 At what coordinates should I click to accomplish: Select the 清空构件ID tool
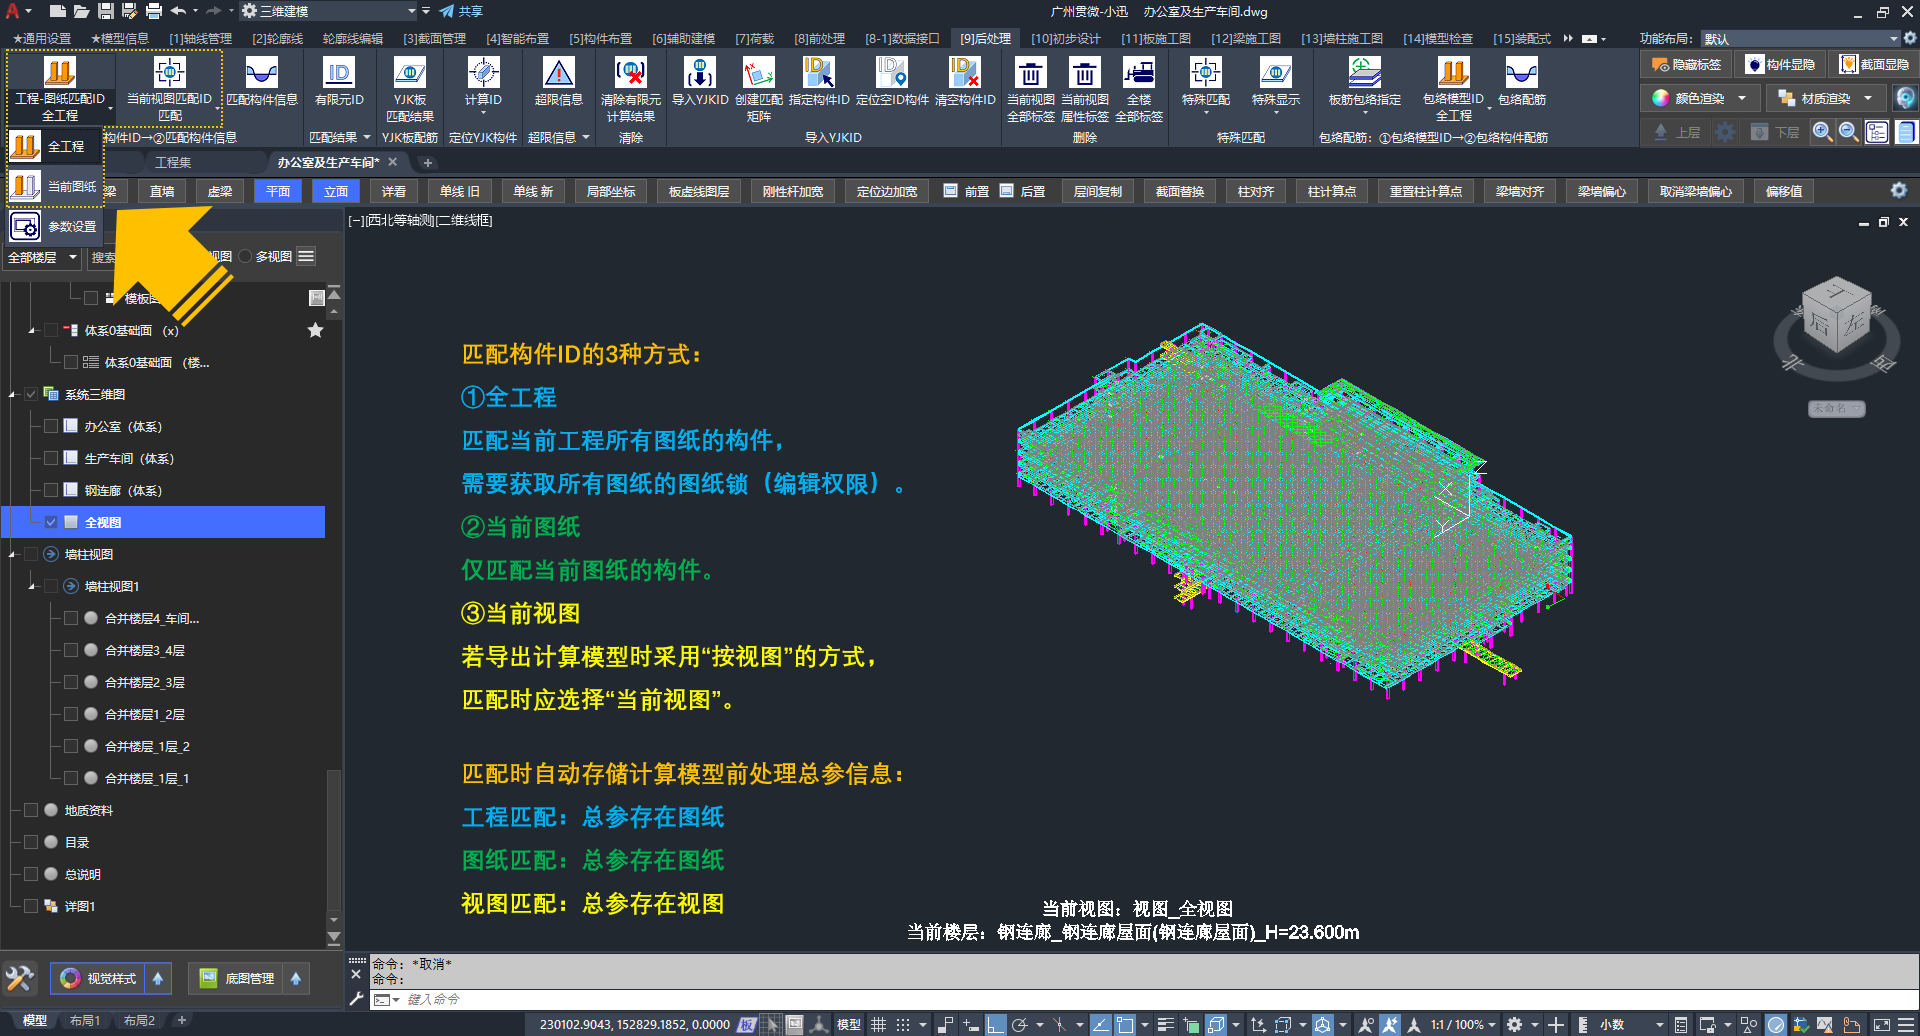[964, 74]
